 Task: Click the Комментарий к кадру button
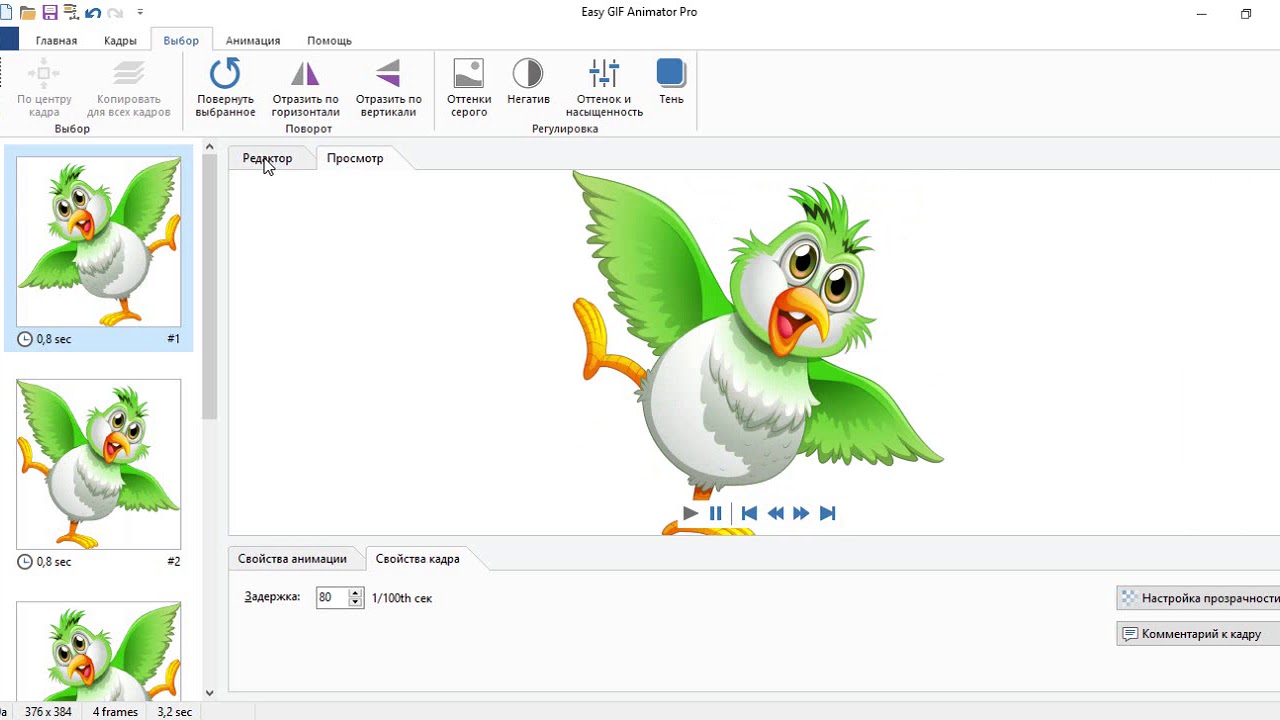(1198, 634)
